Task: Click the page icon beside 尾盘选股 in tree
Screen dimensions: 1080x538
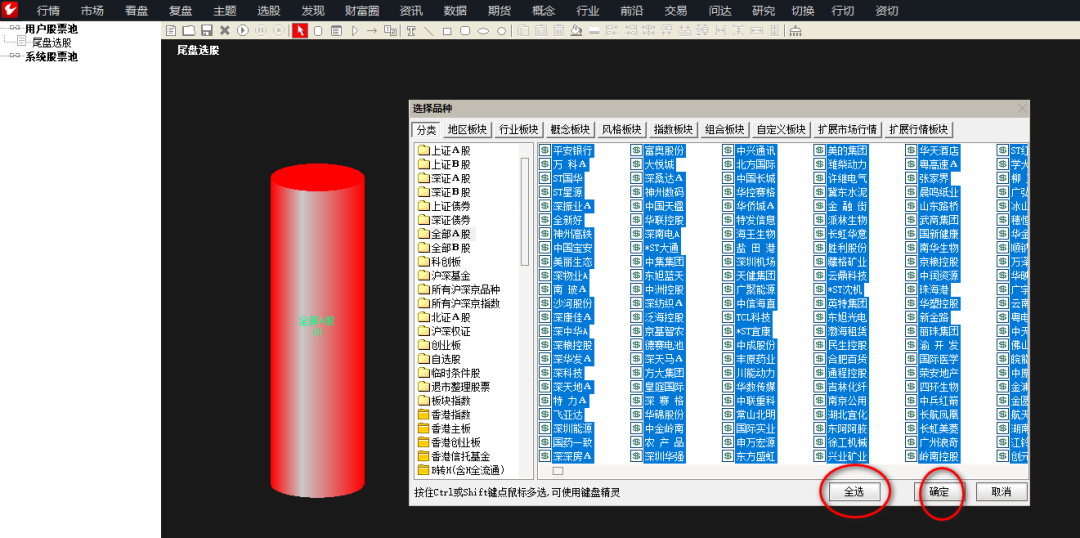Action: pos(23,42)
